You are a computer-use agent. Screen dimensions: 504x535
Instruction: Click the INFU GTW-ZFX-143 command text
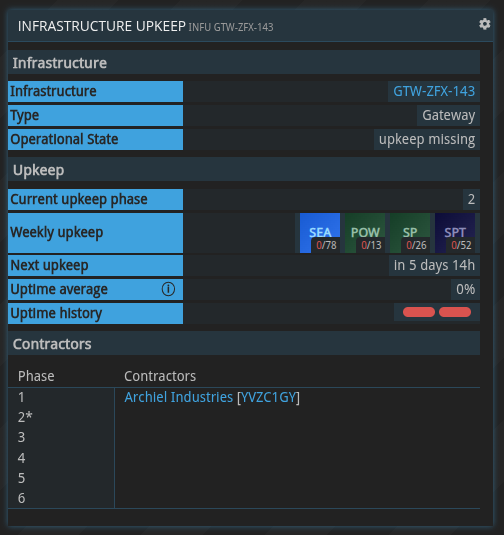tap(231, 27)
